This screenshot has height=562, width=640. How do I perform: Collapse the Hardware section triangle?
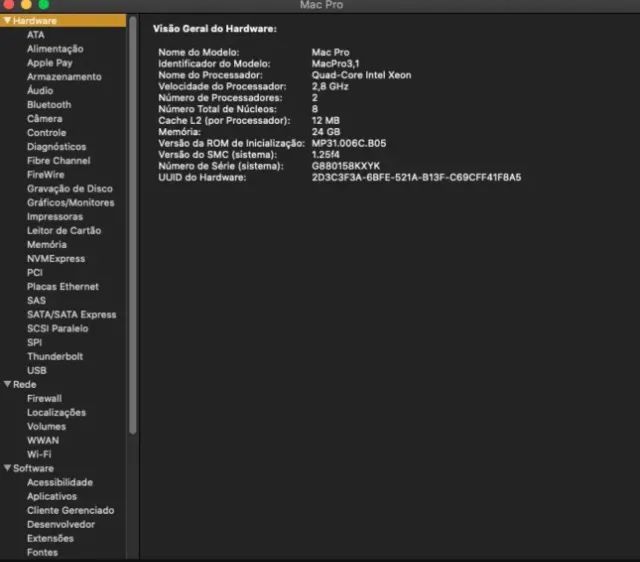(x=7, y=20)
